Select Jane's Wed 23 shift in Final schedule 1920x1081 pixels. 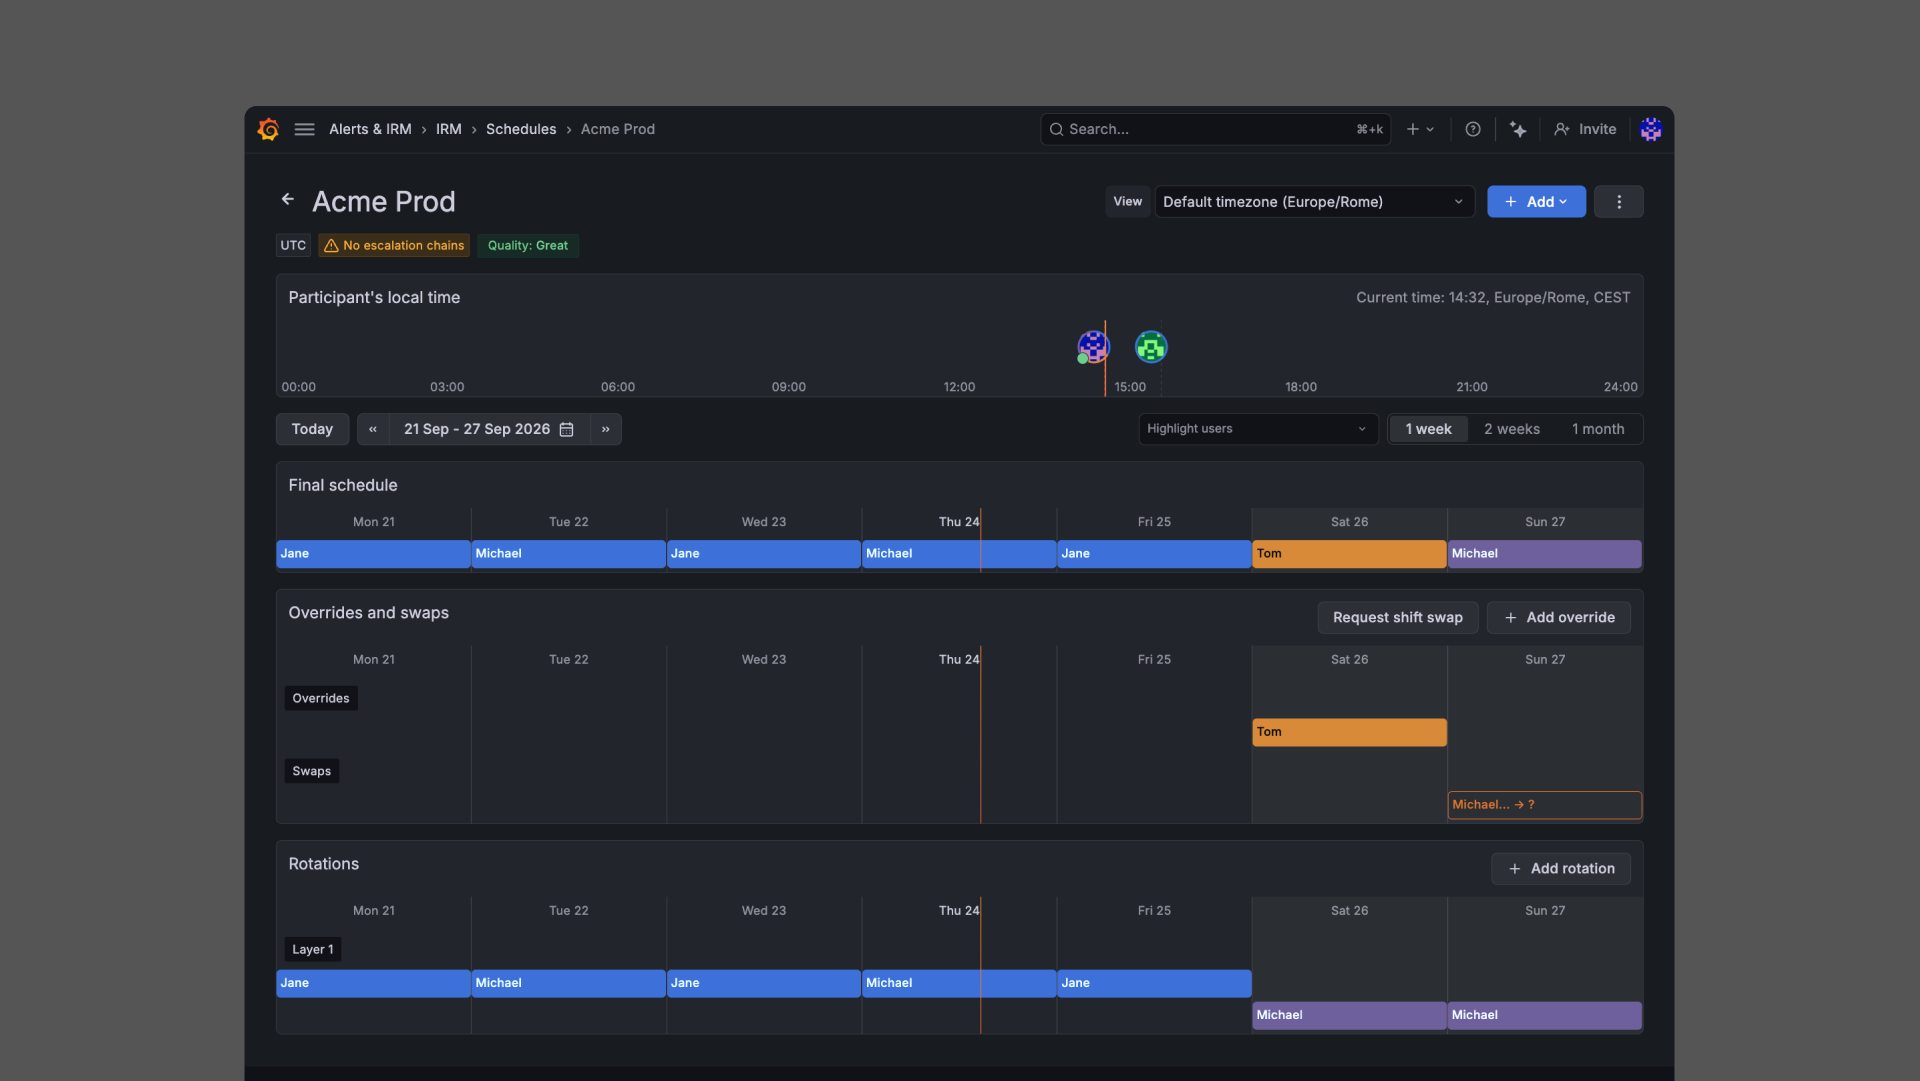[x=764, y=554]
